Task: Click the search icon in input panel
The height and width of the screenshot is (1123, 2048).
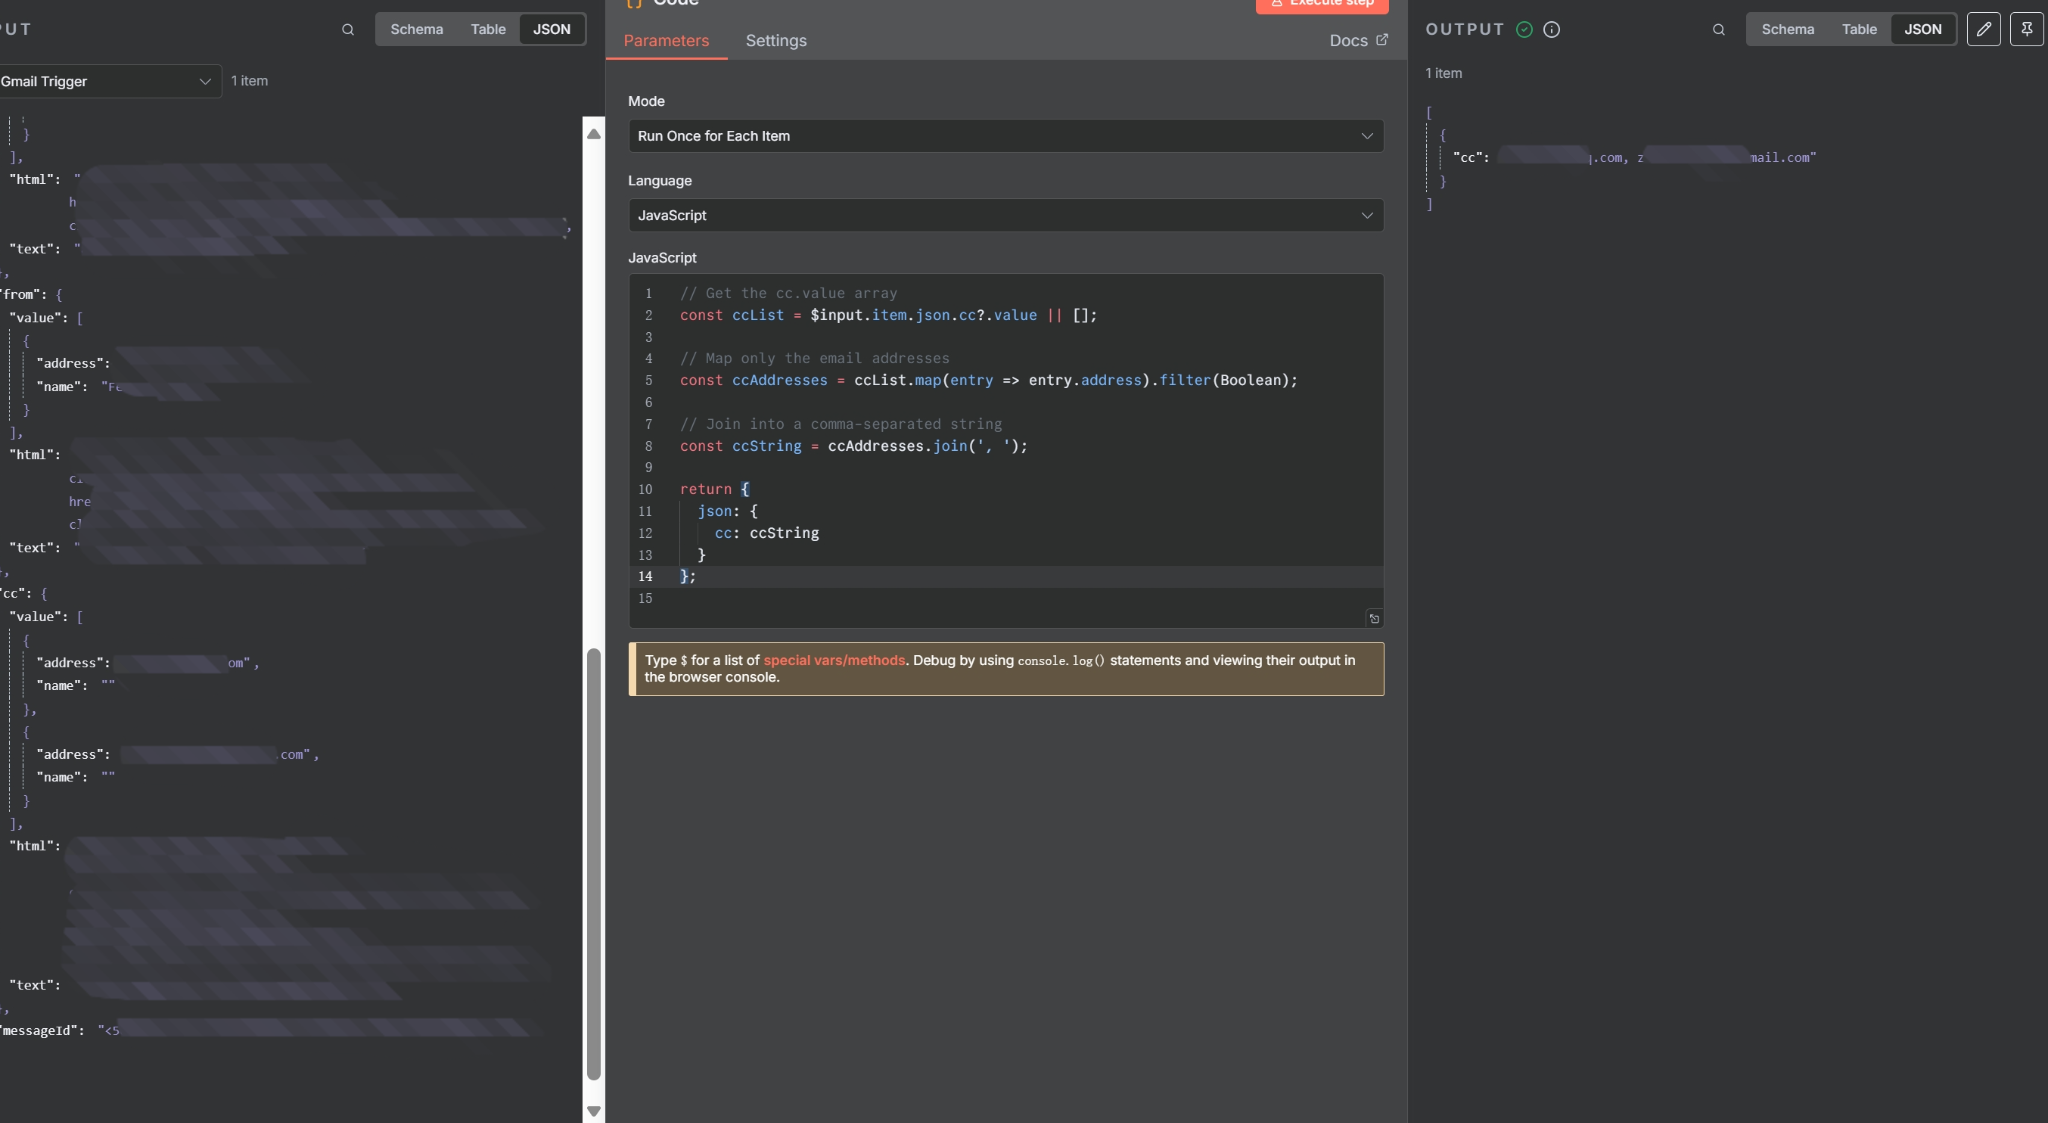Action: coord(348,30)
